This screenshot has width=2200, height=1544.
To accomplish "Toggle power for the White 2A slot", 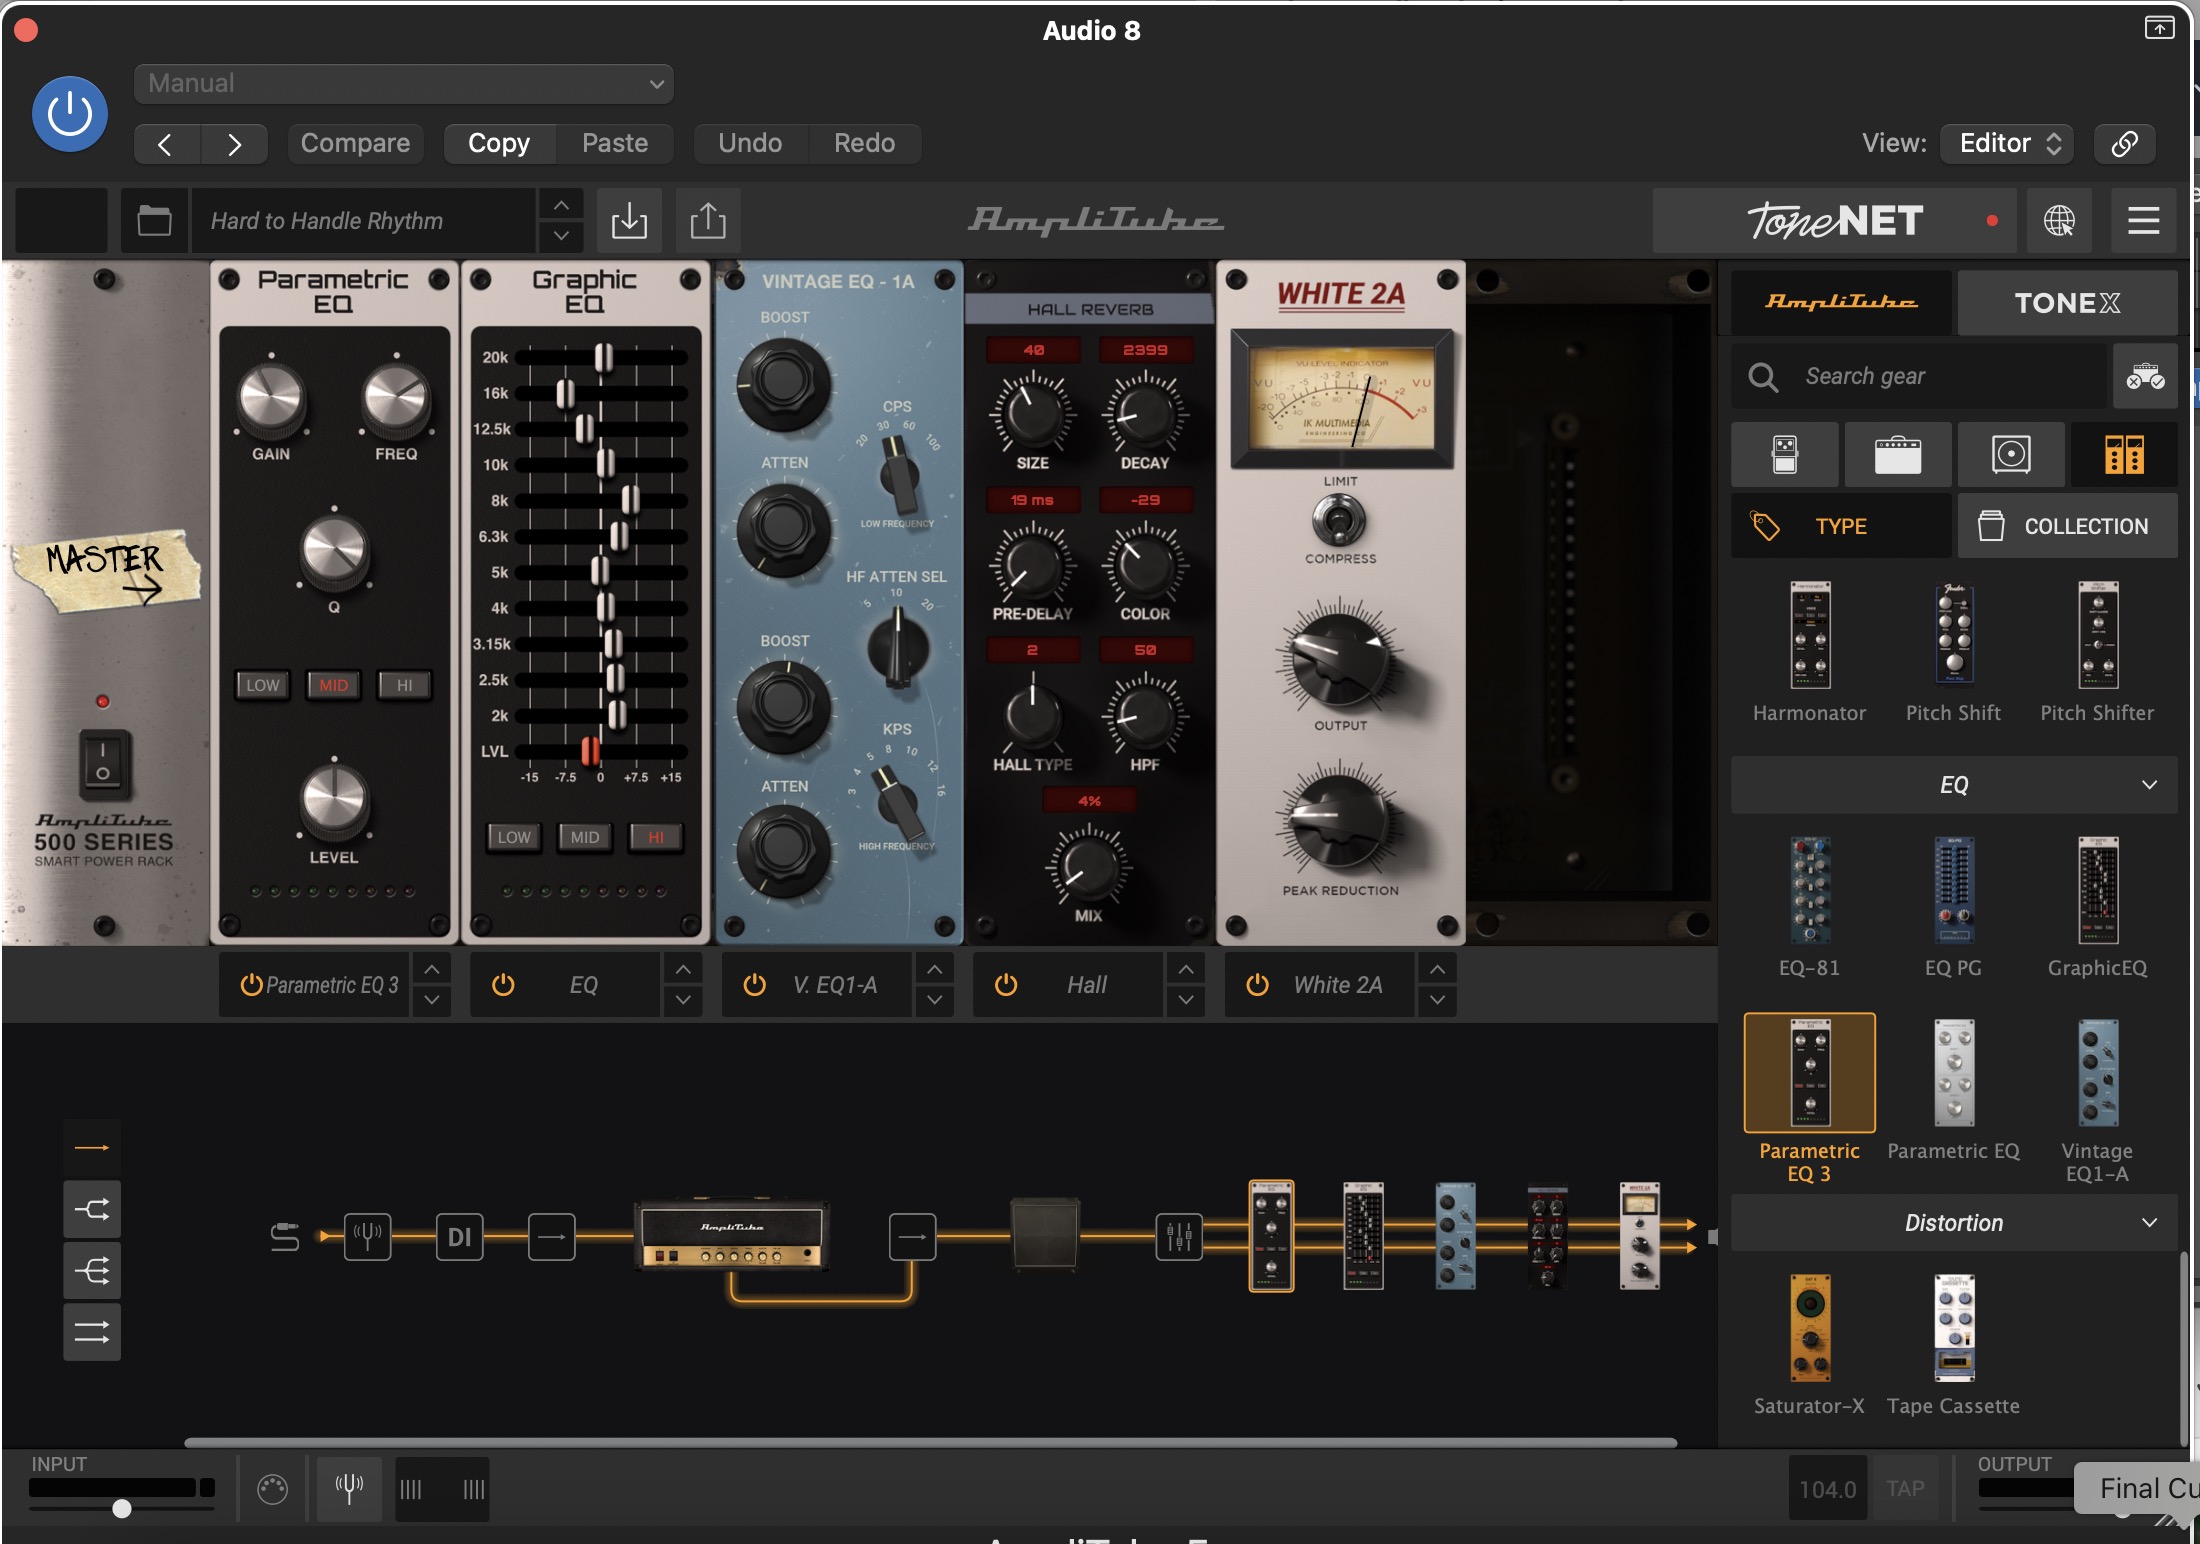I will [1257, 985].
